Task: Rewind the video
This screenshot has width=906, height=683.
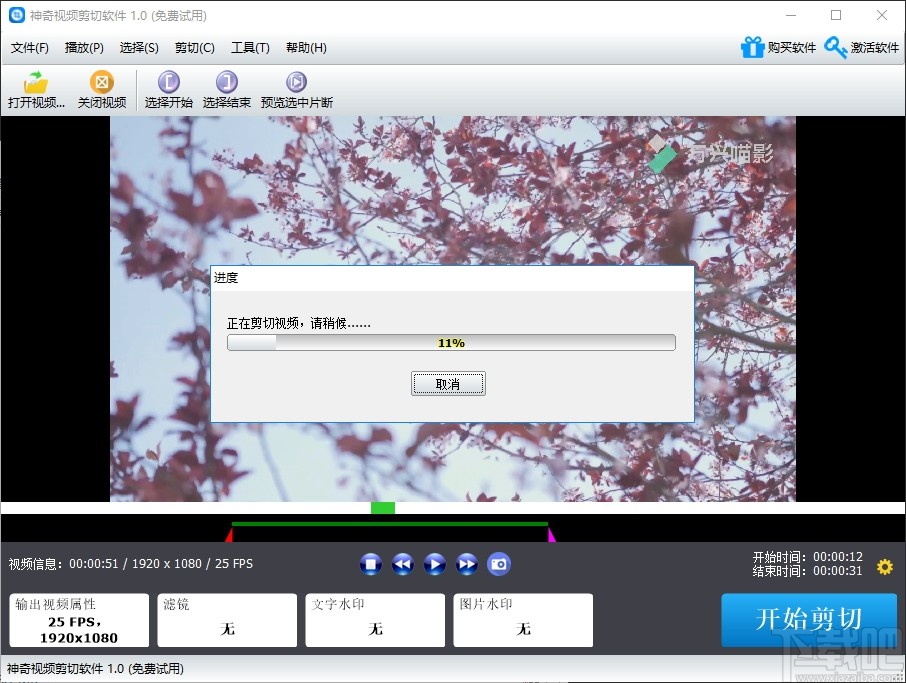Action: (x=403, y=564)
